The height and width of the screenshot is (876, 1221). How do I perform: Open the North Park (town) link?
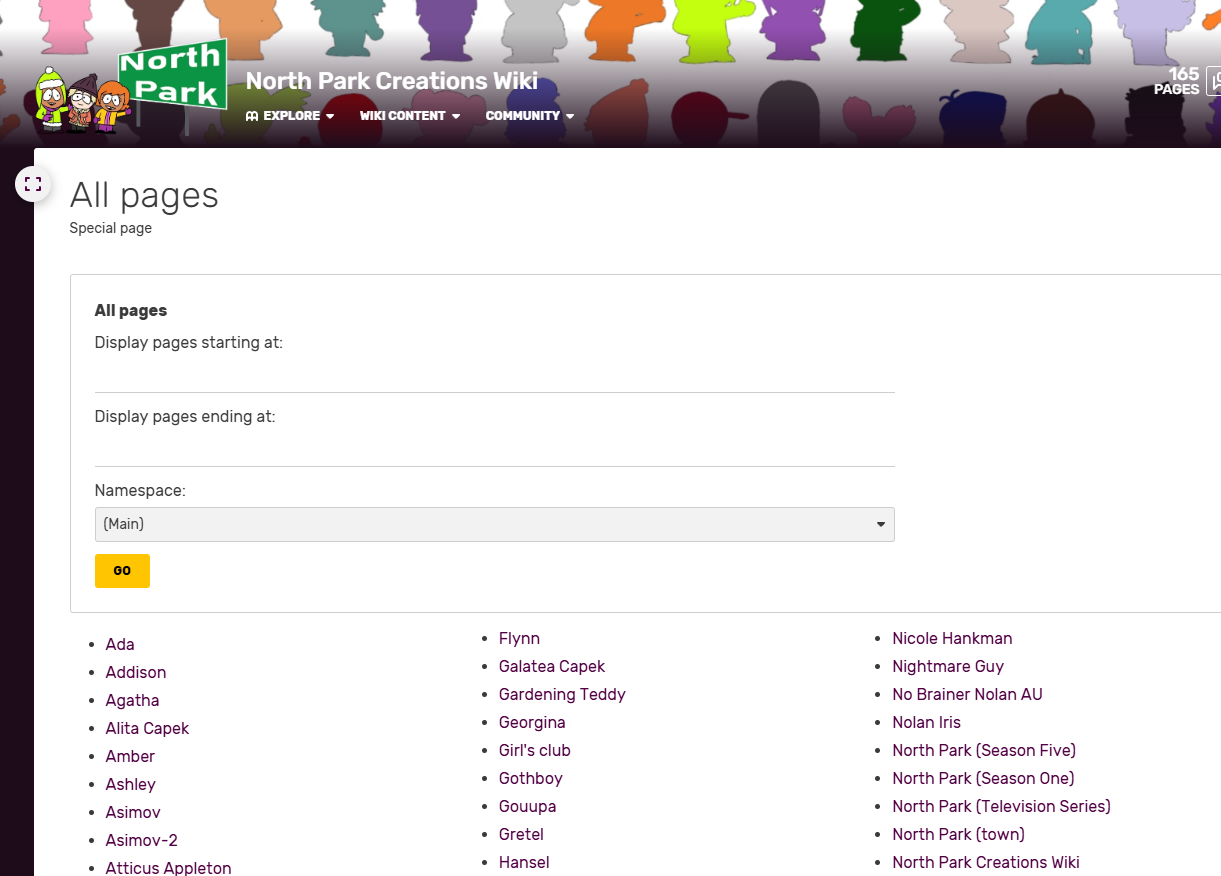point(958,835)
